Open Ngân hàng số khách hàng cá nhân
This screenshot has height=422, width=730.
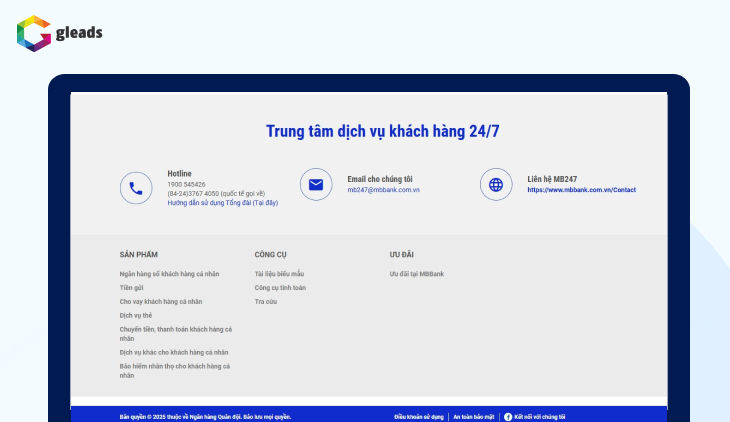pyautogui.click(x=169, y=273)
